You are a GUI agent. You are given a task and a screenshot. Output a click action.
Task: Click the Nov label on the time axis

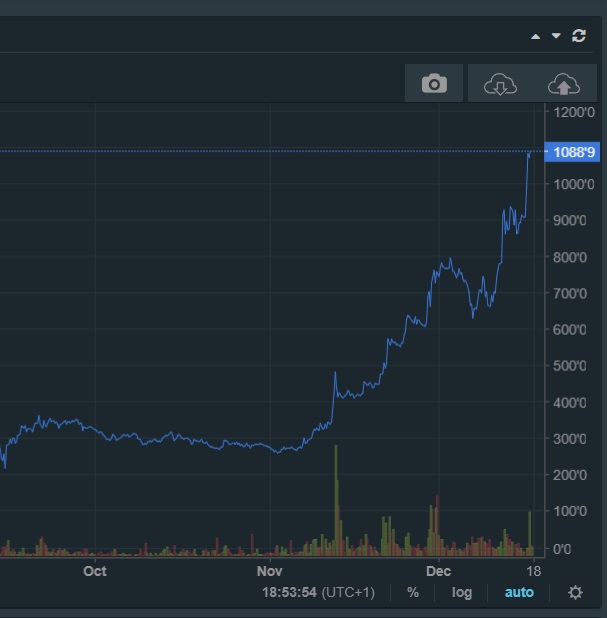270,571
